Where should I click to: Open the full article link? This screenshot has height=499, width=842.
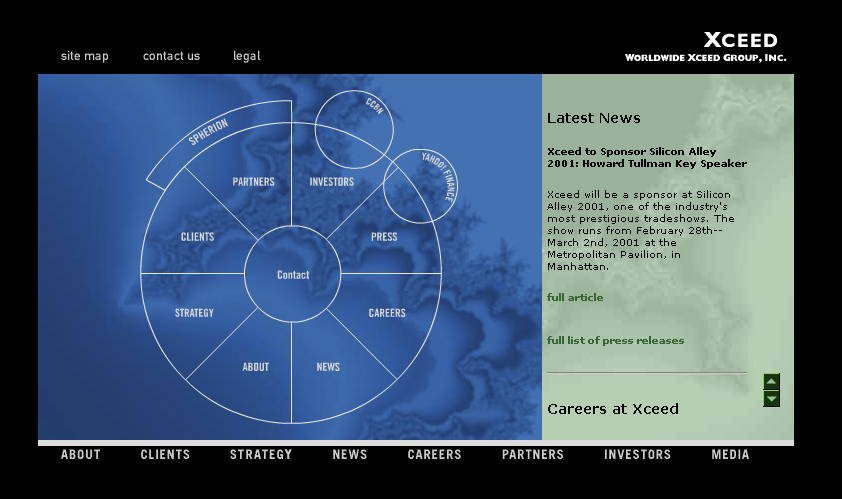575,298
